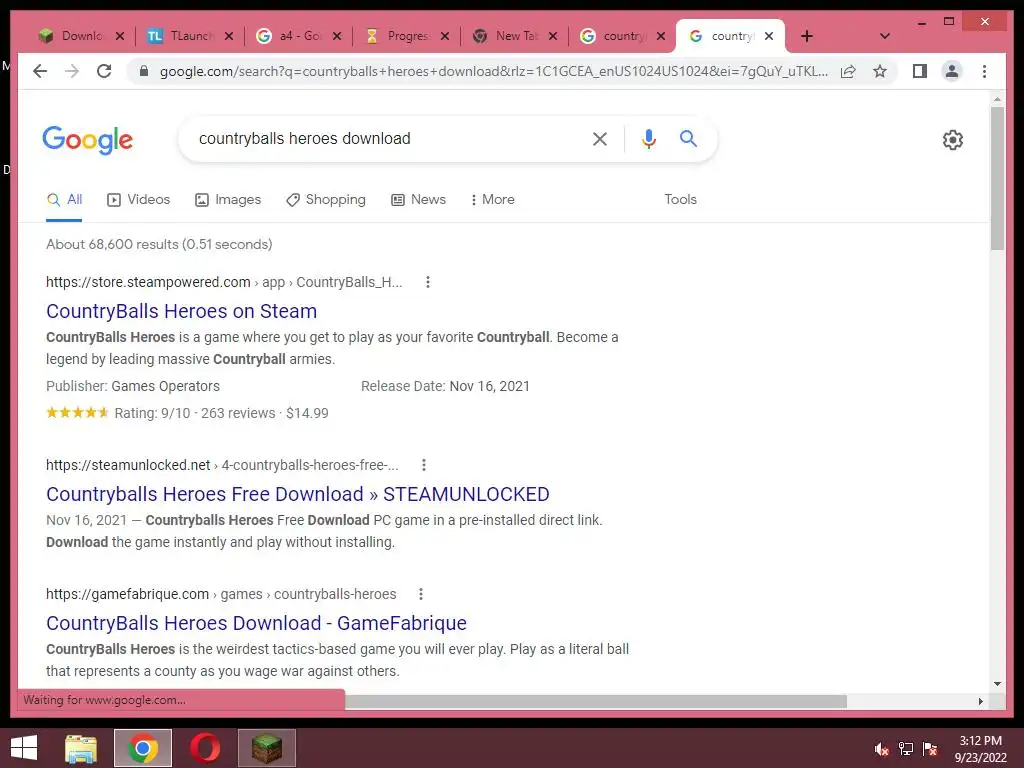This screenshot has height=768, width=1024.
Task: Open CountryBalls Heroes Download - GameFabrique link
Action: click(x=256, y=624)
